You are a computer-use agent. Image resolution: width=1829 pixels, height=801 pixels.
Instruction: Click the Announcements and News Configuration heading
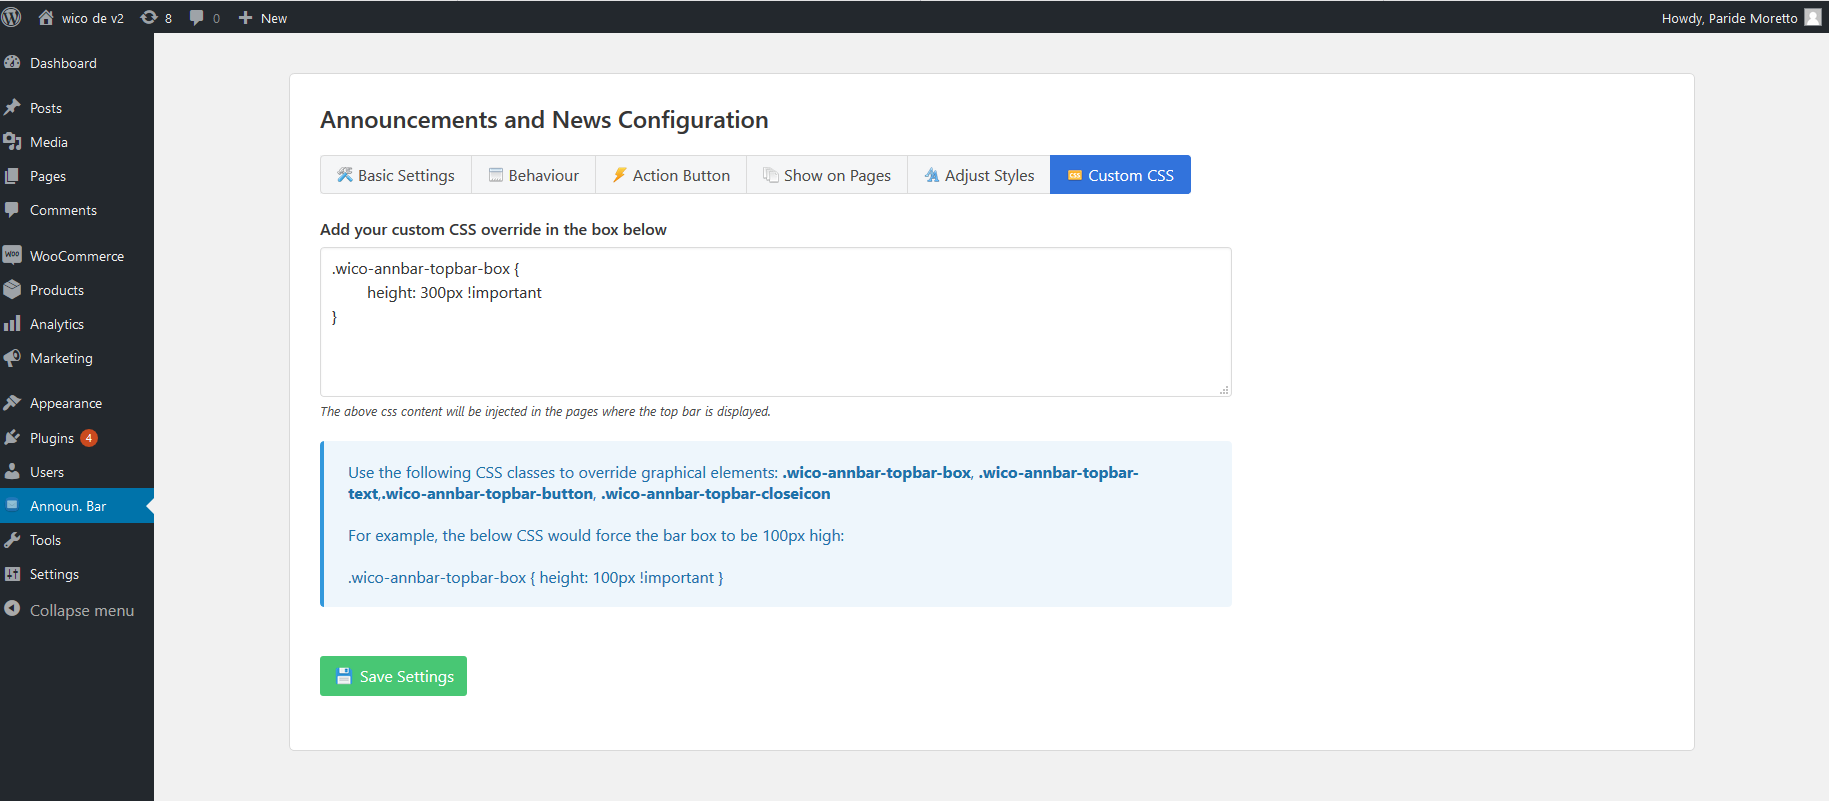tap(544, 119)
